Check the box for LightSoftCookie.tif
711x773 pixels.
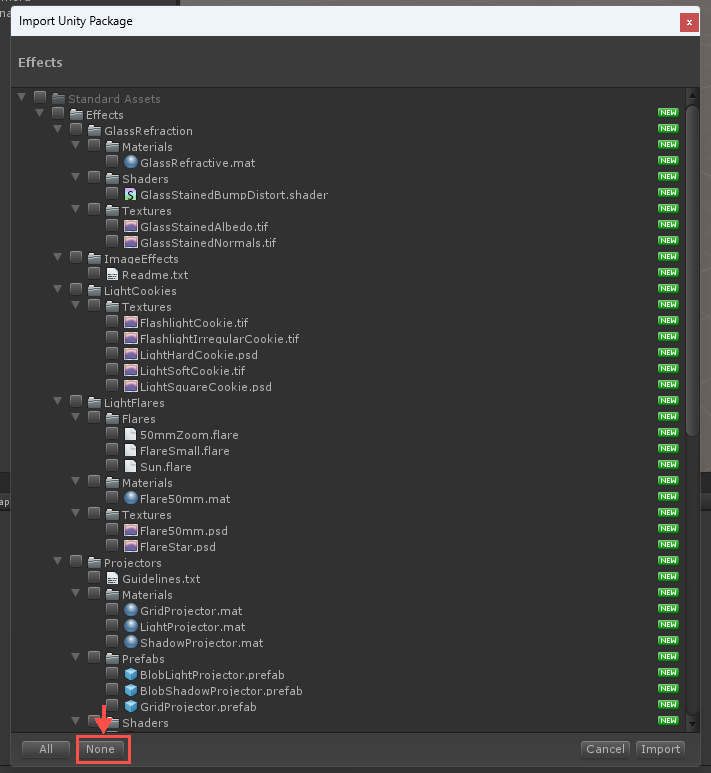[x=112, y=369]
